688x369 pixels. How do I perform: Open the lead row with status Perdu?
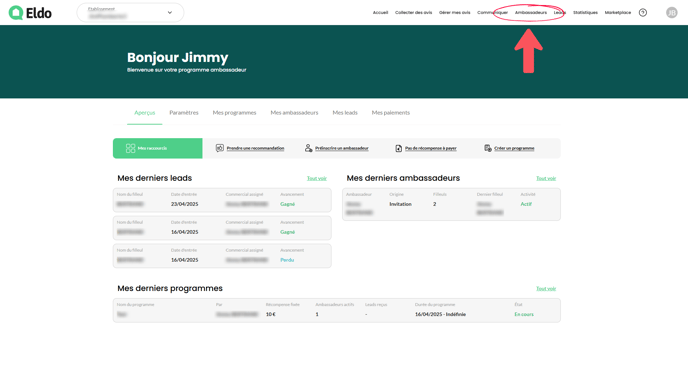coord(222,256)
